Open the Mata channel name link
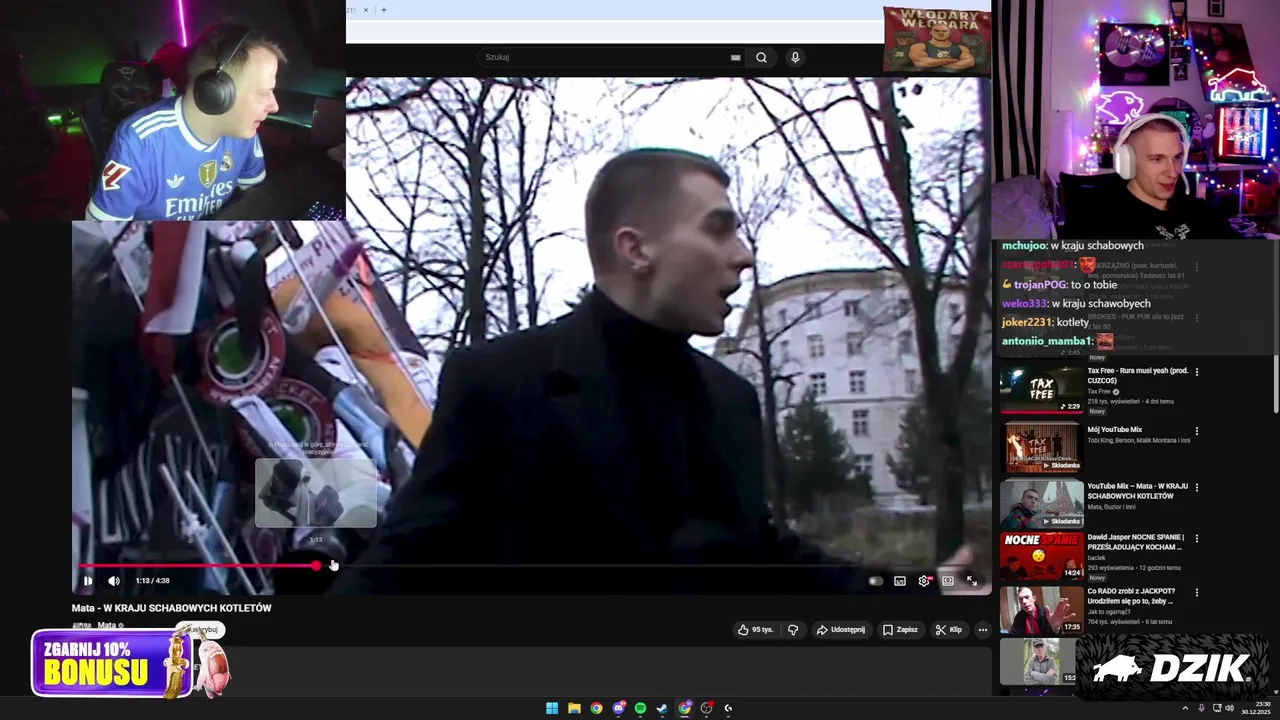This screenshot has height=720, width=1280. (106, 626)
